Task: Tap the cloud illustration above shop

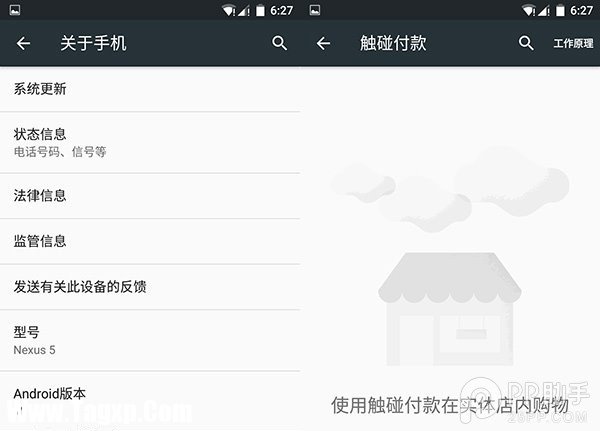Action: 450,191
